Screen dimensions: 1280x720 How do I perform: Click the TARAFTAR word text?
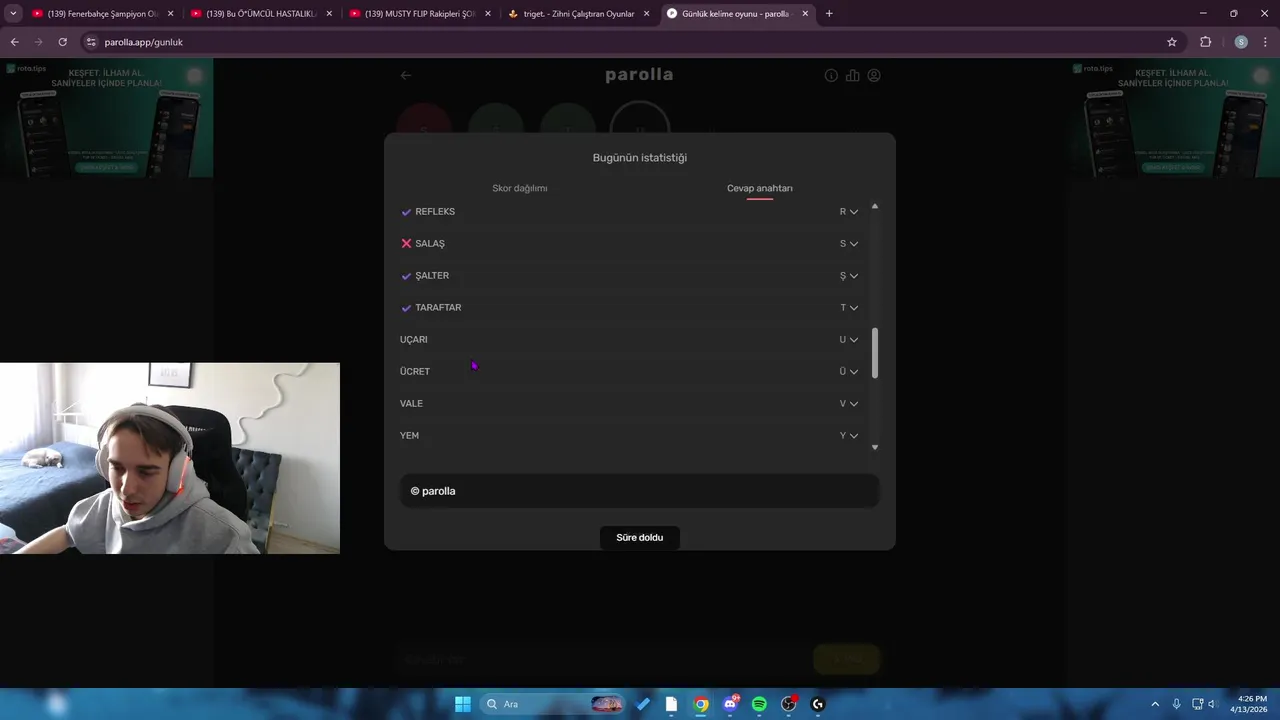[438, 308]
